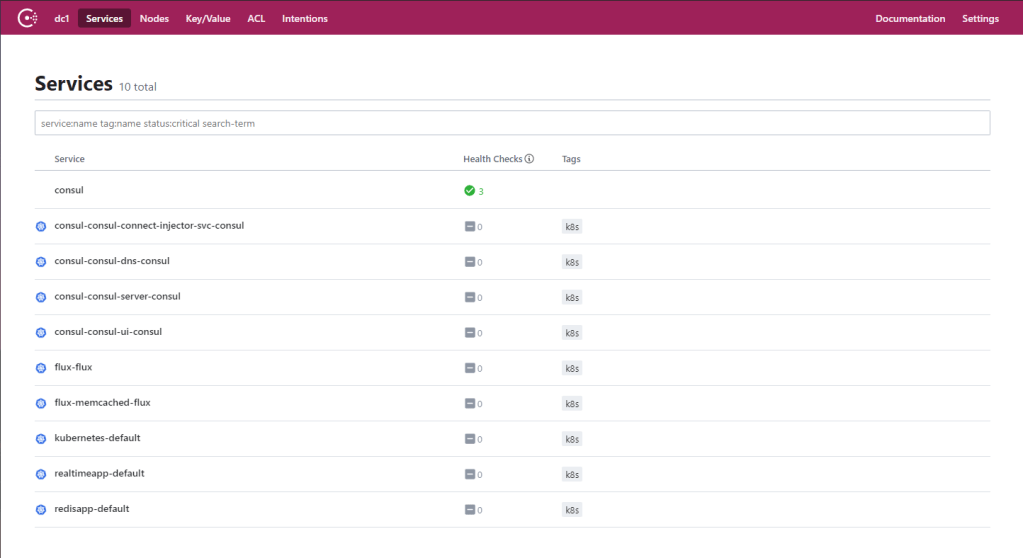Click the Health Checks info icon
The width and height of the screenshot is (1023, 558).
tap(529, 159)
